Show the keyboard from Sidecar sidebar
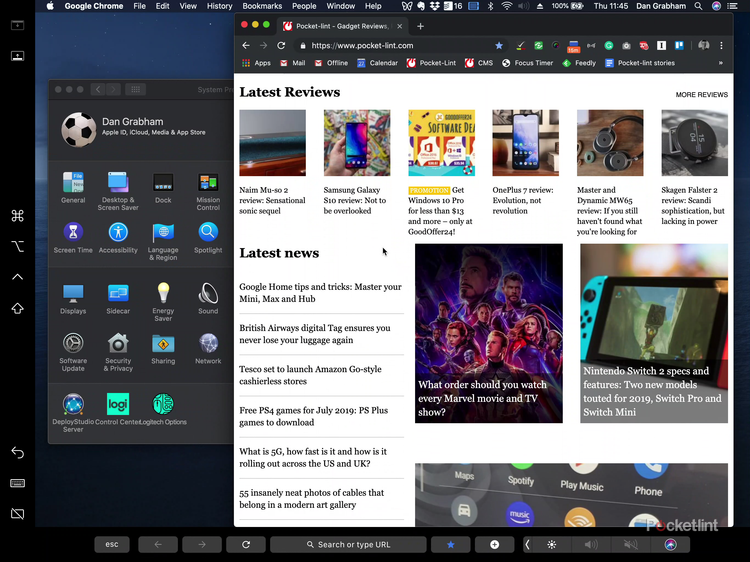The width and height of the screenshot is (750, 562). [18, 483]
